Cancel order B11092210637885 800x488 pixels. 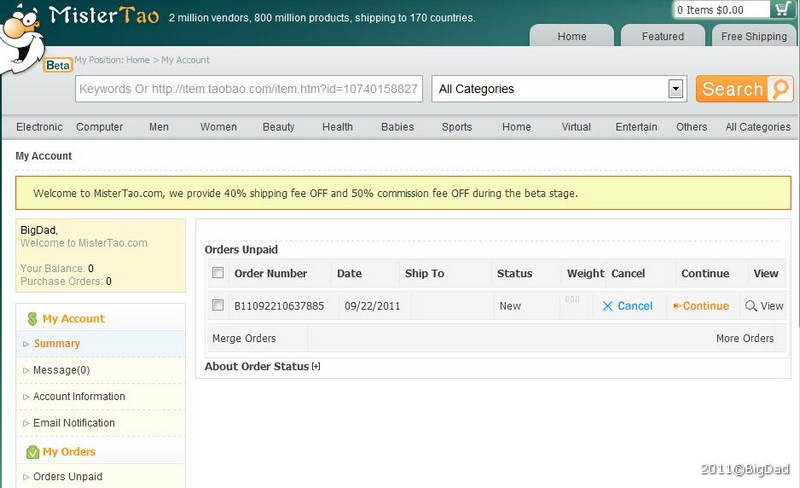[635, 306]
